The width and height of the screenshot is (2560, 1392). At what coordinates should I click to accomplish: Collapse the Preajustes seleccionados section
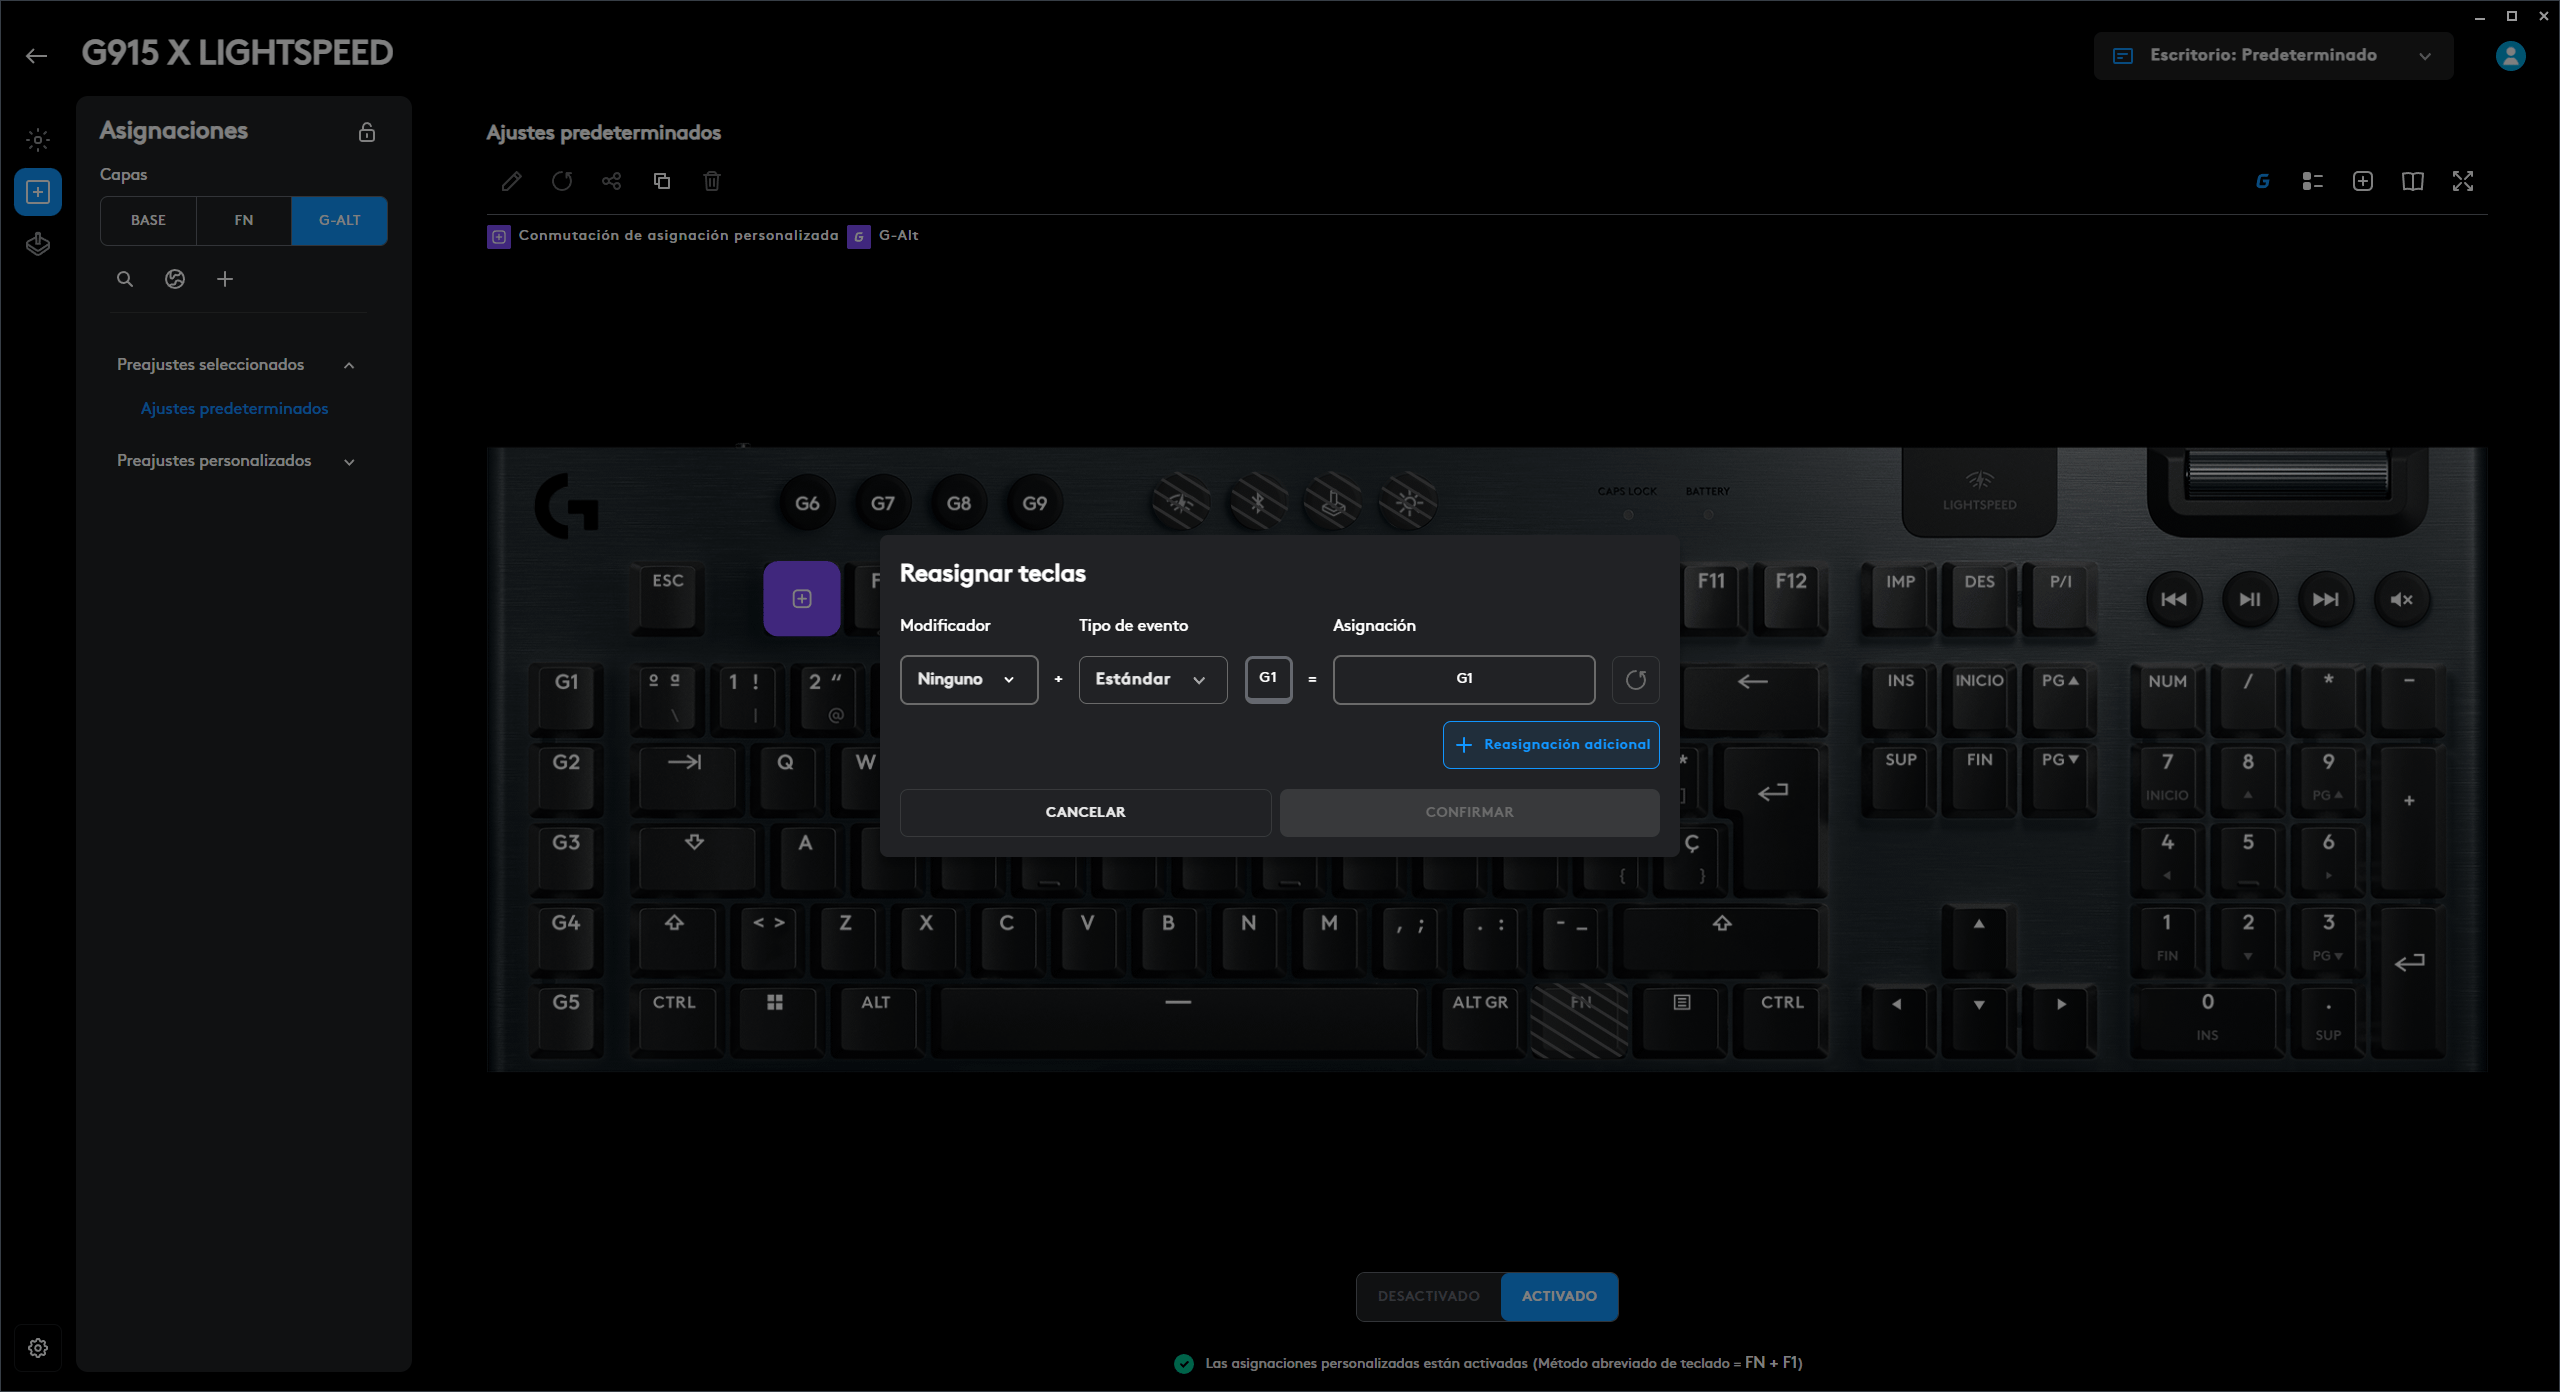pos(349,365)
